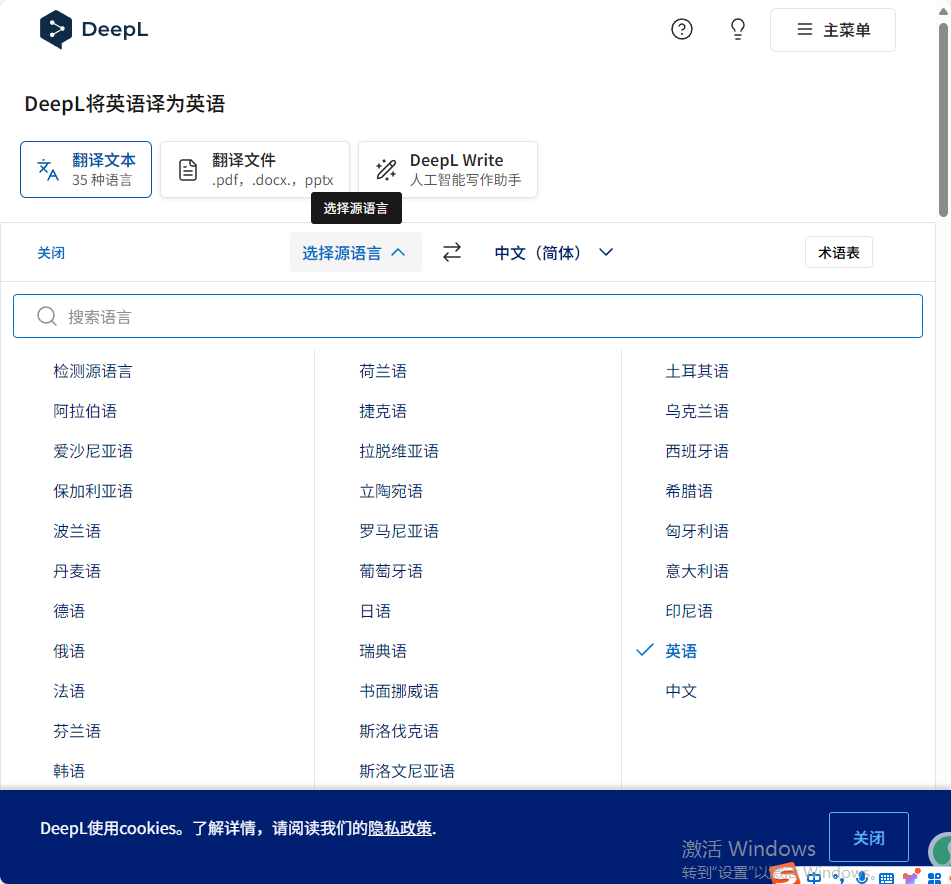Pick 法语 as source language
Image resolution: width=951 pixels, height=884 pixels.
(69, 691)
